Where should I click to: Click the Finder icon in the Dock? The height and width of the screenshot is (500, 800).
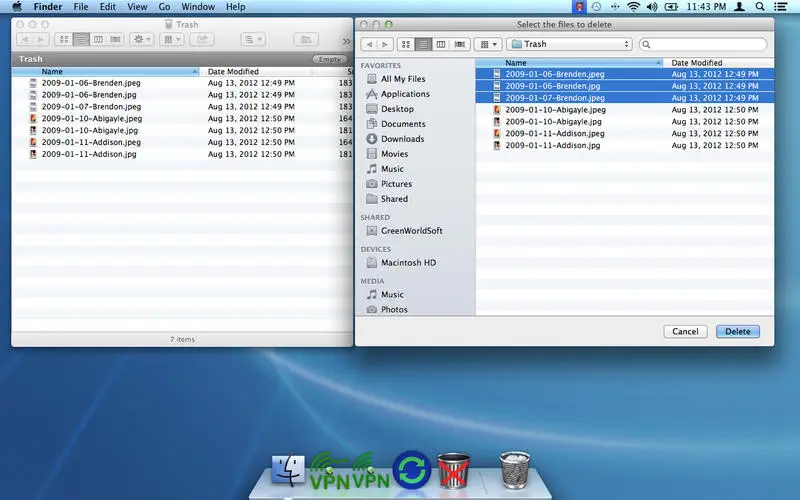coord(288,470)
